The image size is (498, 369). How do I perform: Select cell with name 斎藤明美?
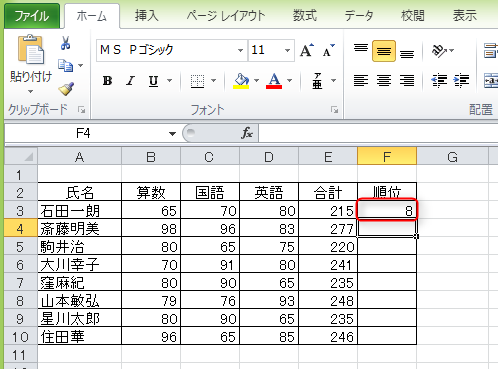[x=80, y=229]
